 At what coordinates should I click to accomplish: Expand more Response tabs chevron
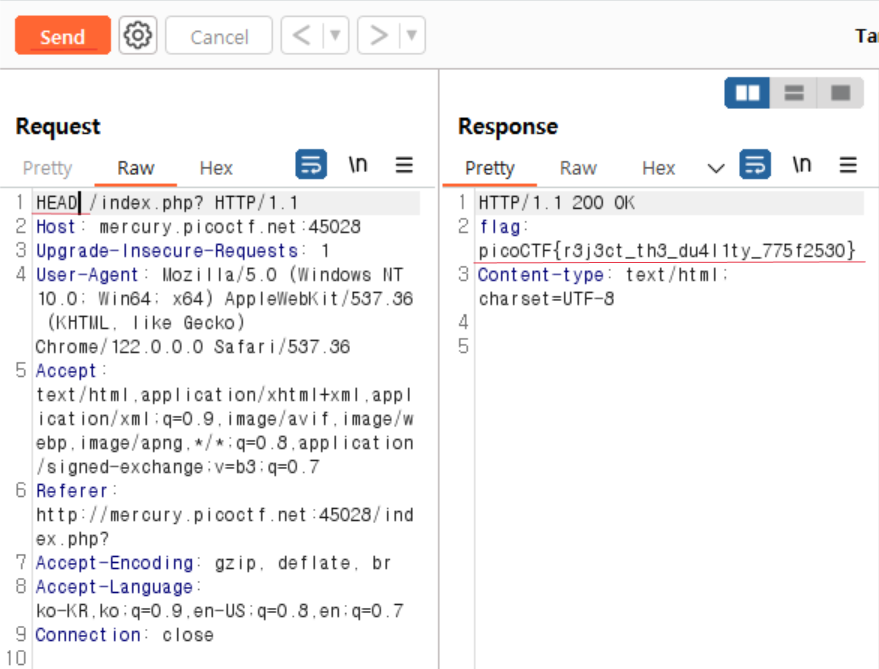click(x=716, y=168)
